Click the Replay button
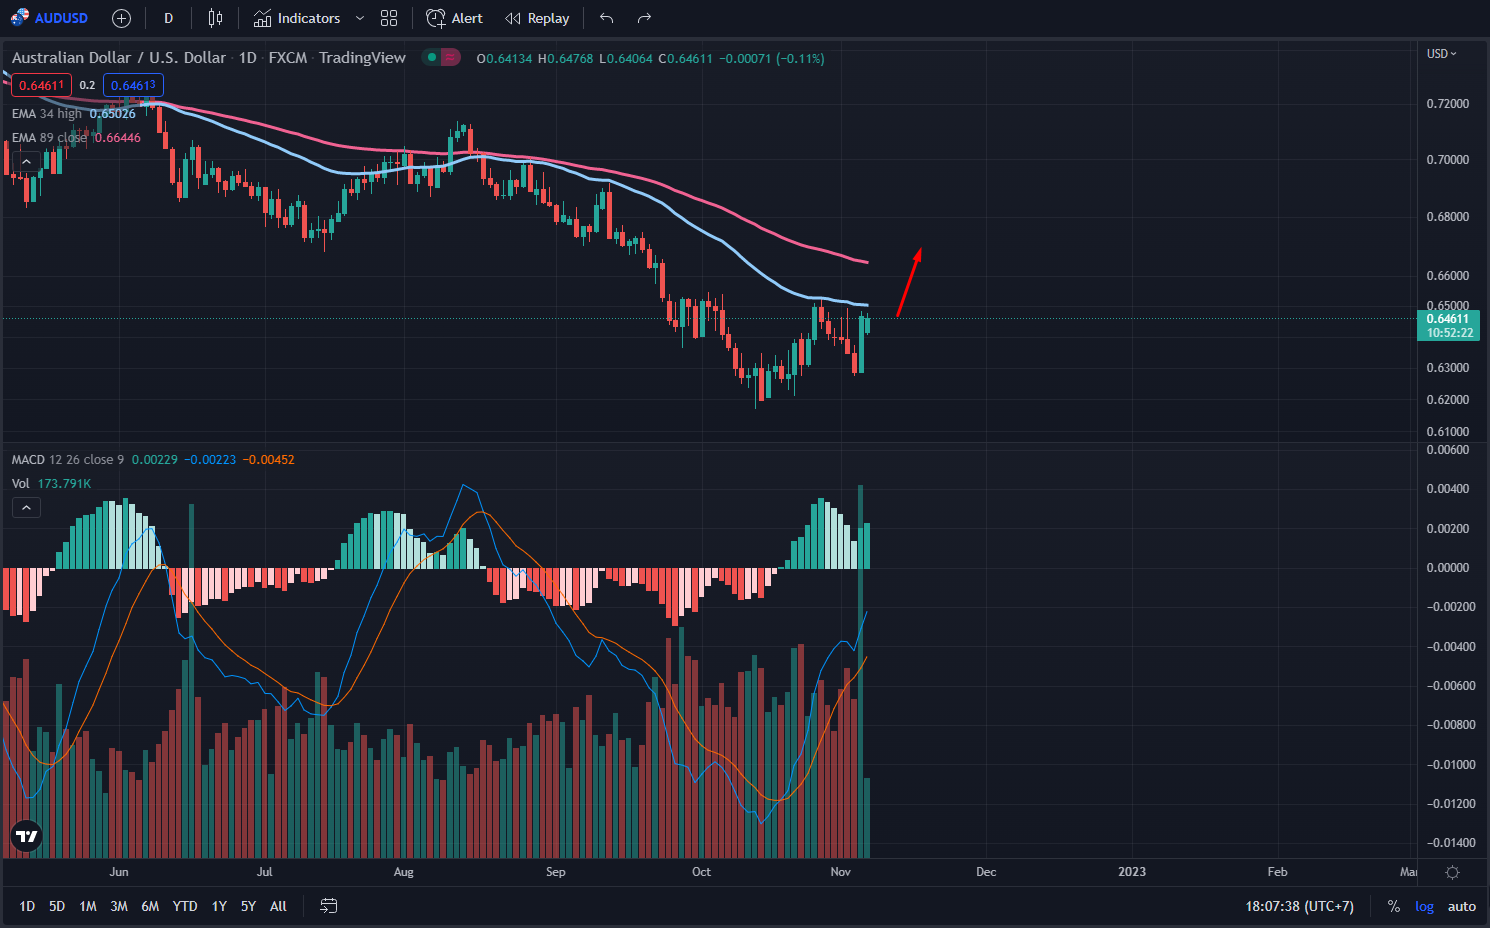This screenshot has width=1490, height=928. pos(537,18)
